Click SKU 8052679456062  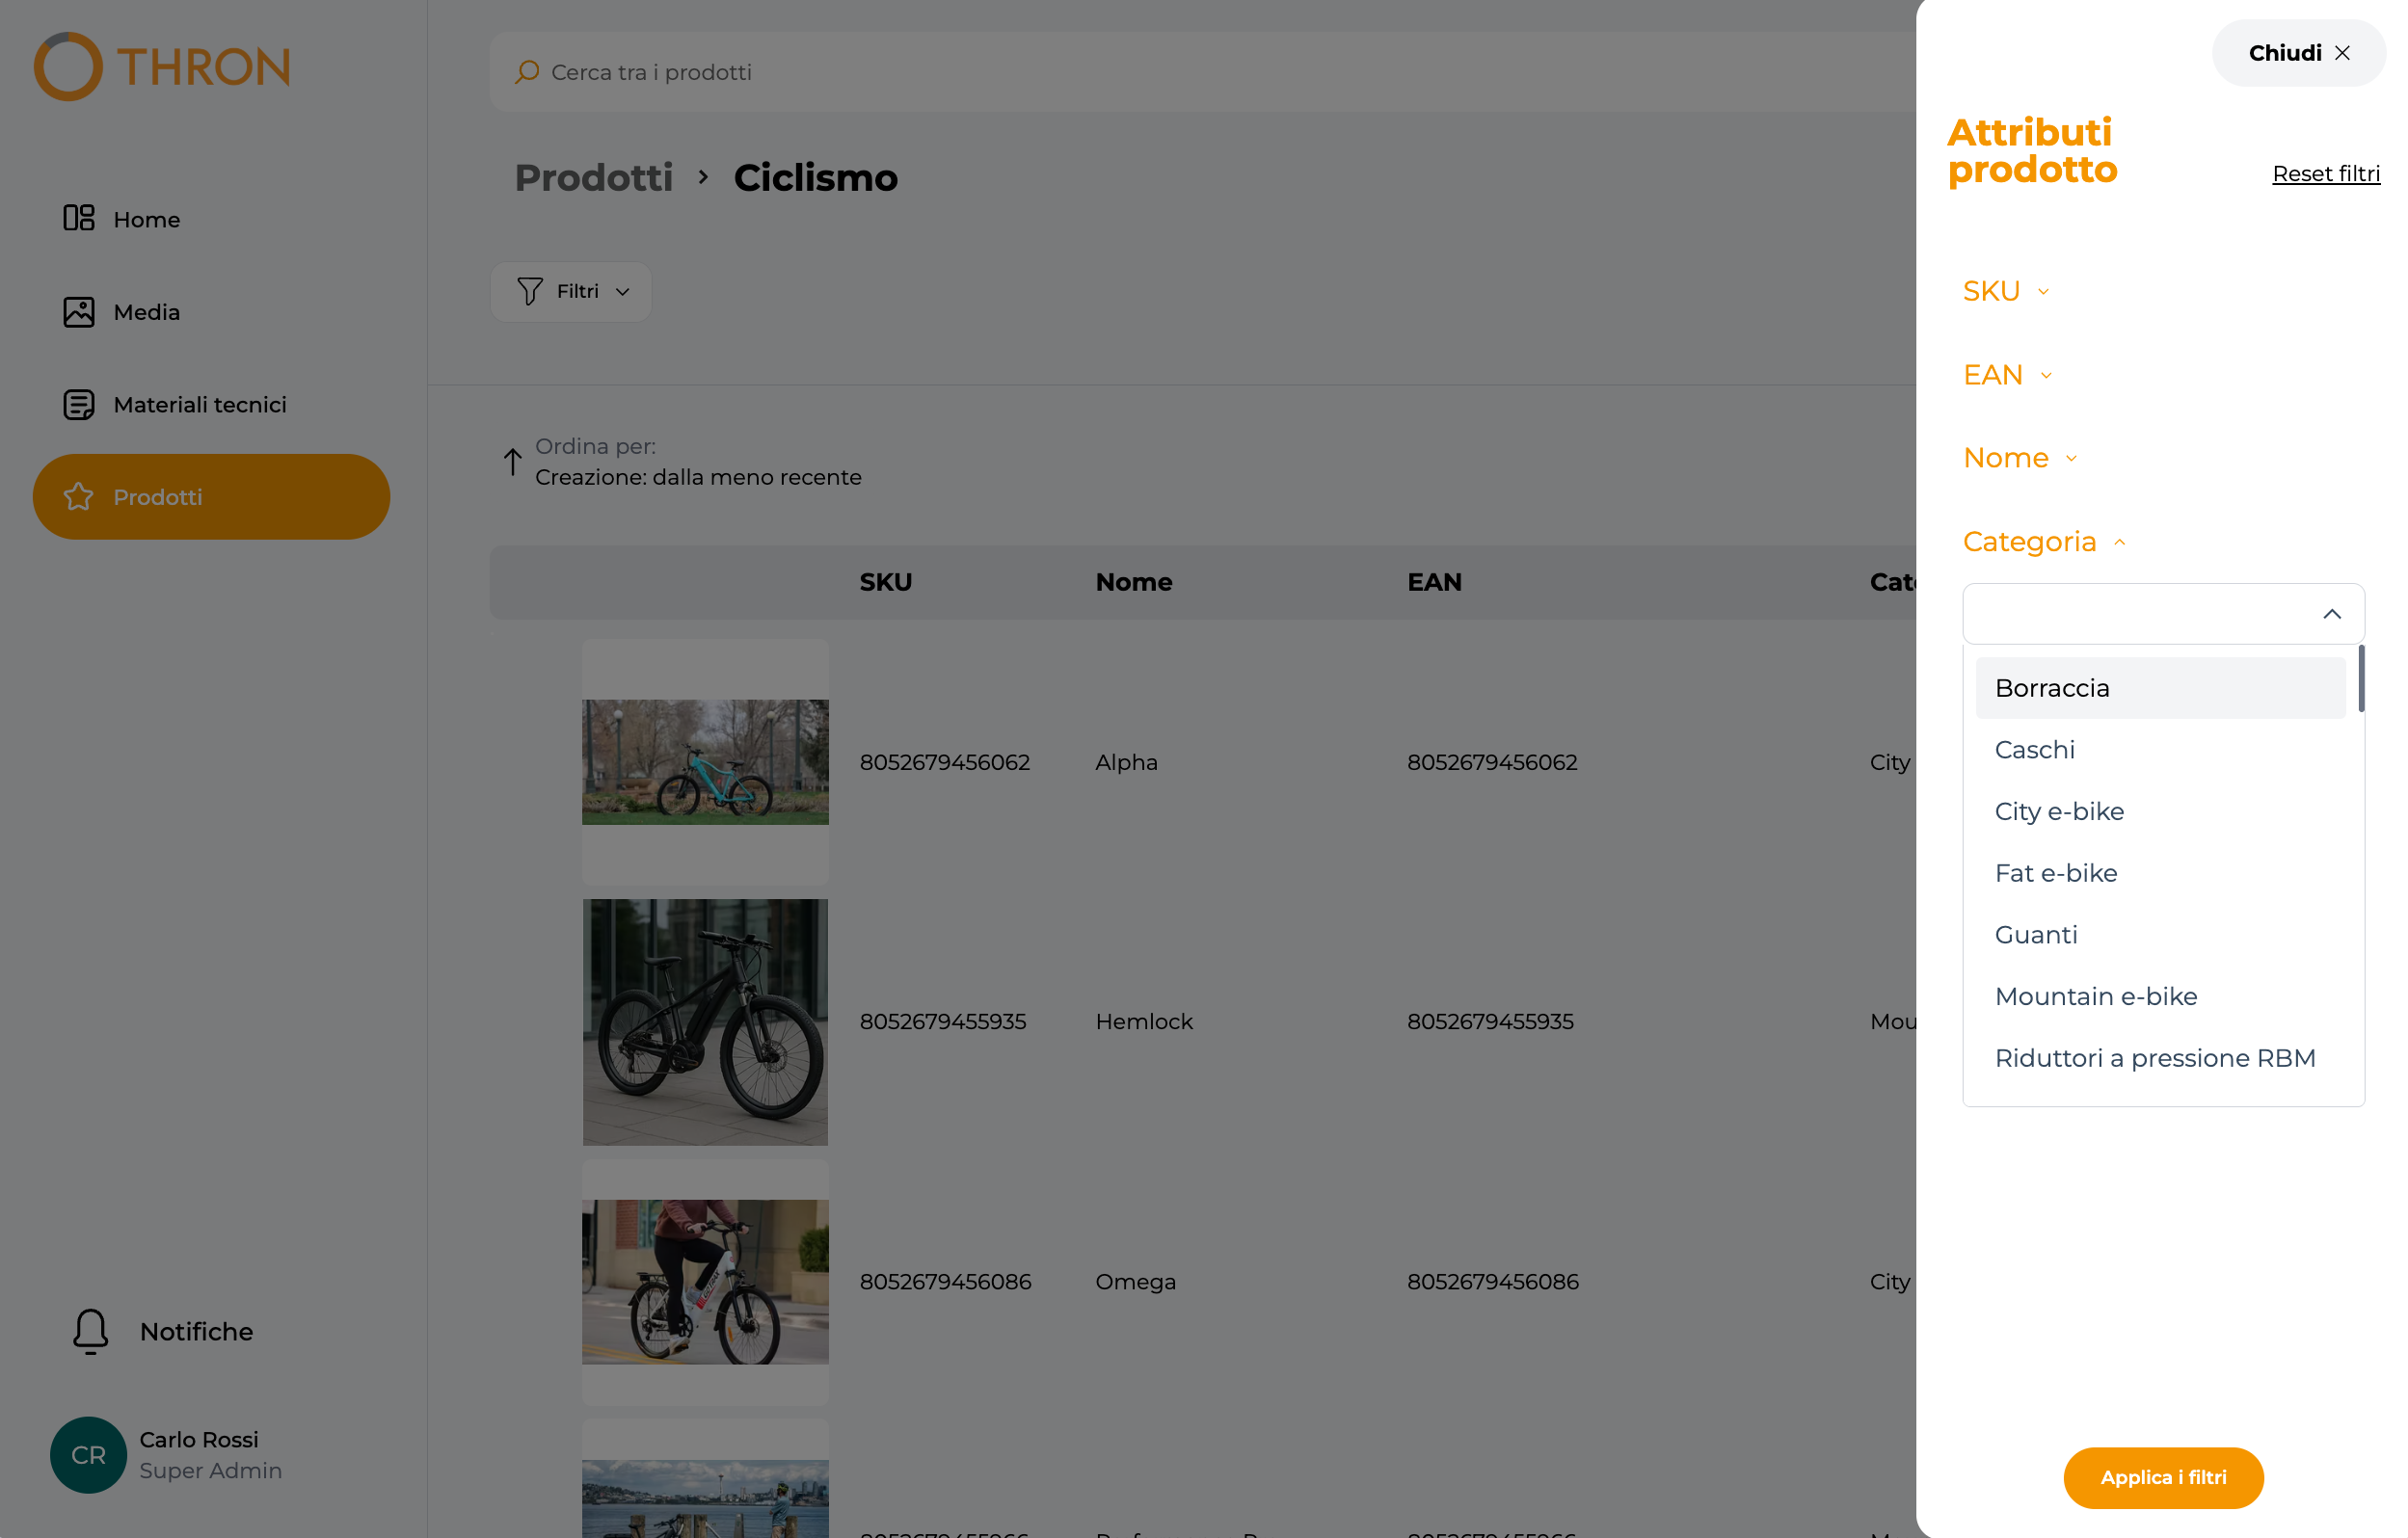(x=944, y=762)
